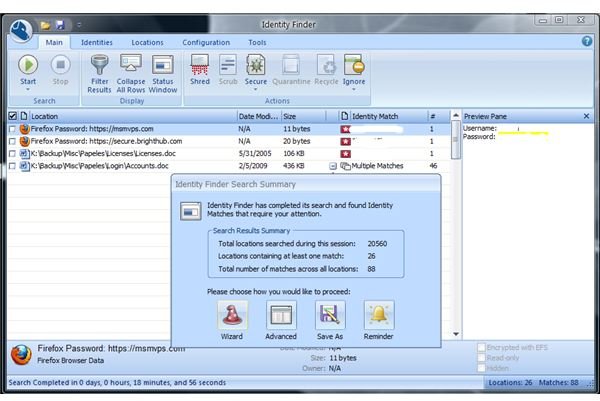This screenshot has width=600, height=401.
Task: Click scroll down arrow of results list
Action: pos(456,334)
